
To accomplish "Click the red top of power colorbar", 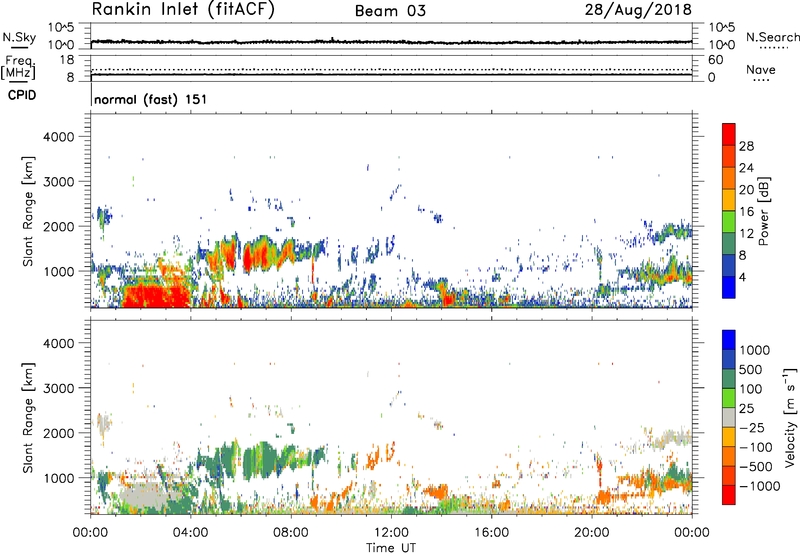I will coord(729,134).
